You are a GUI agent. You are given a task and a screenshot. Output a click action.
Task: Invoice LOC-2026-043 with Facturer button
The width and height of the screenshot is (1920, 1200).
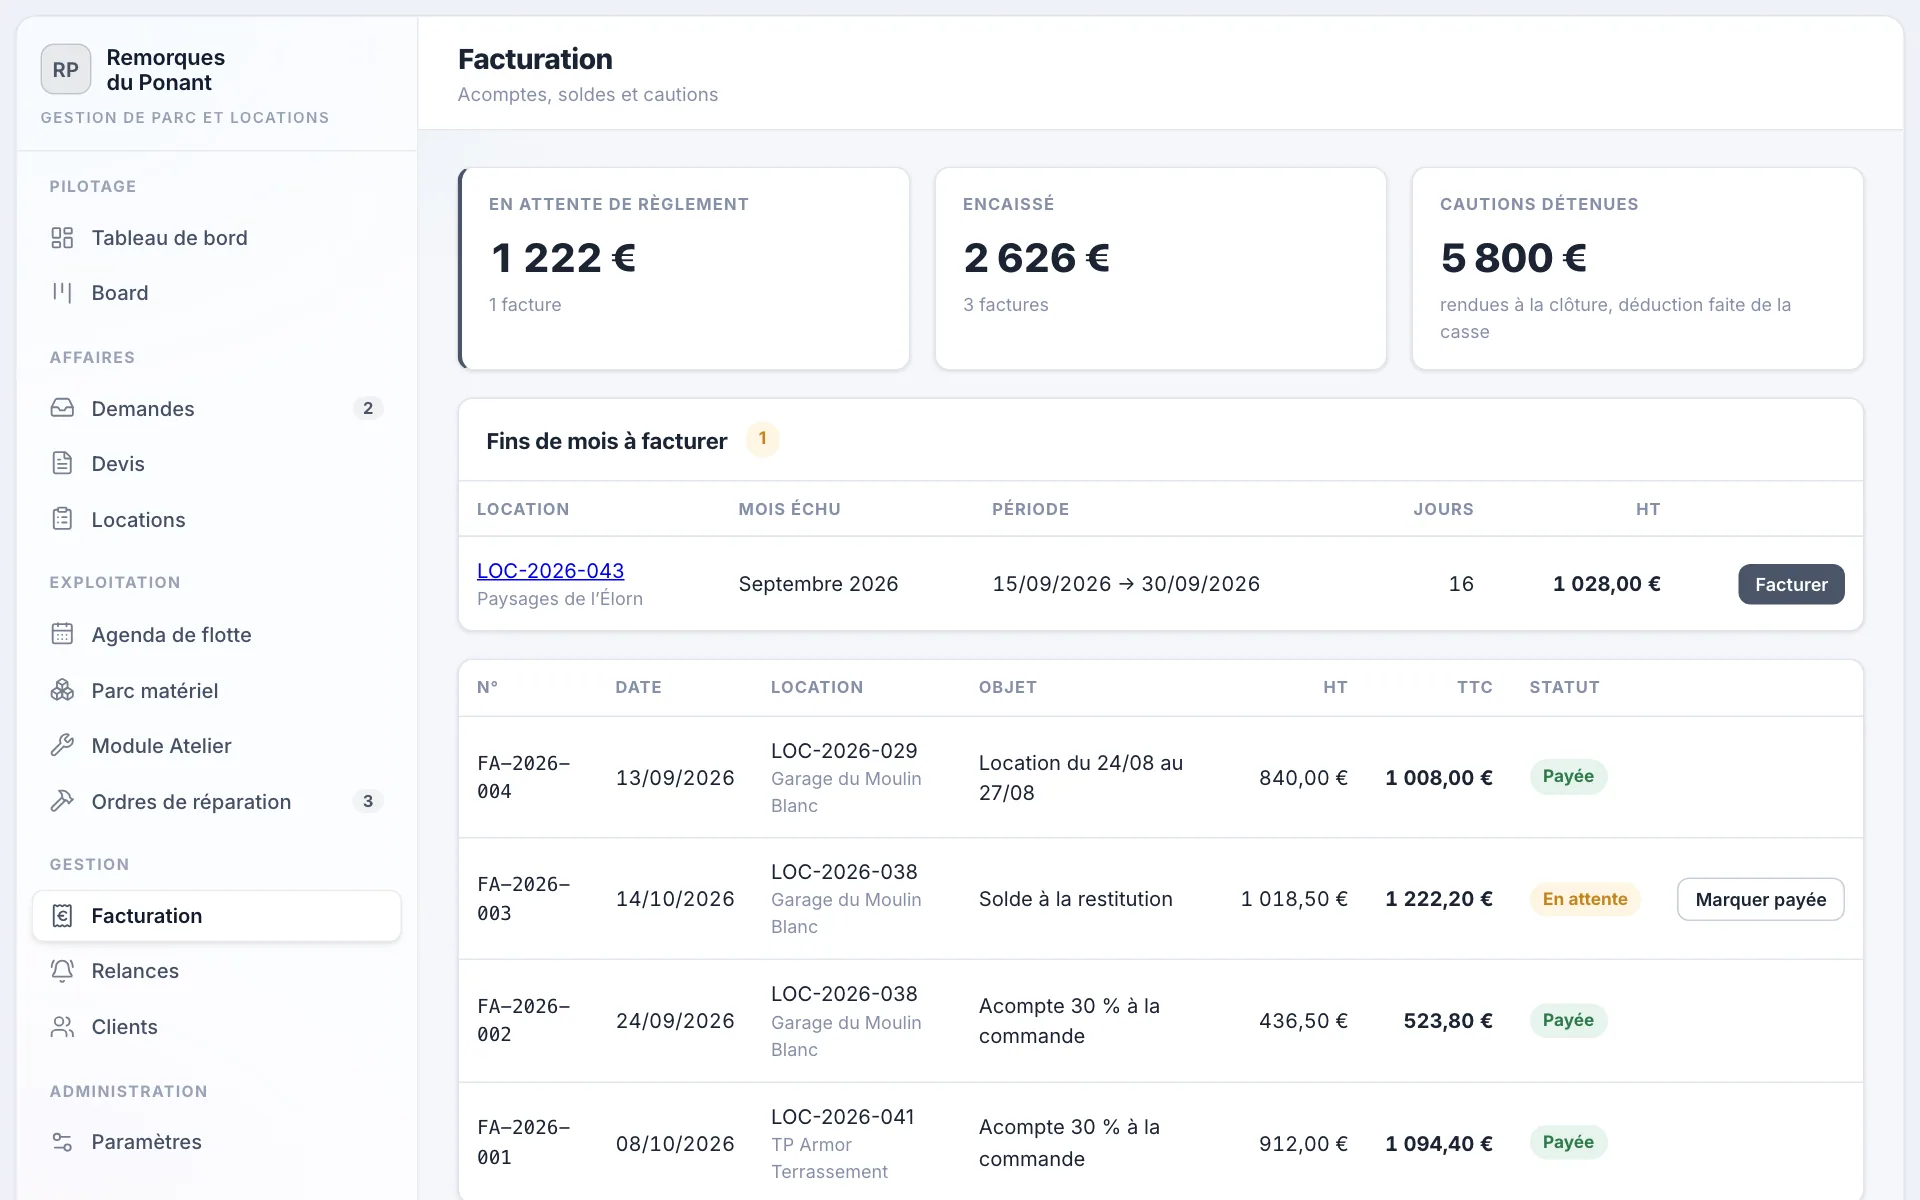(1791, 584)
